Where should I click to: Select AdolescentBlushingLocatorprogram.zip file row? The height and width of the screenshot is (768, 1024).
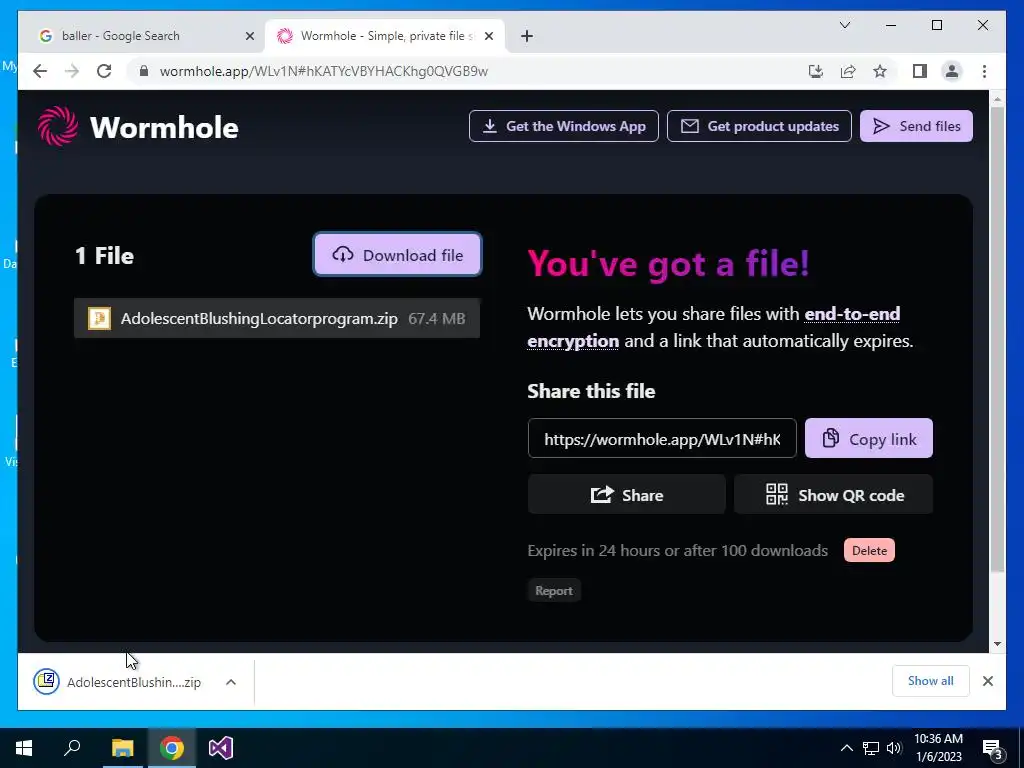pos(277,318)
